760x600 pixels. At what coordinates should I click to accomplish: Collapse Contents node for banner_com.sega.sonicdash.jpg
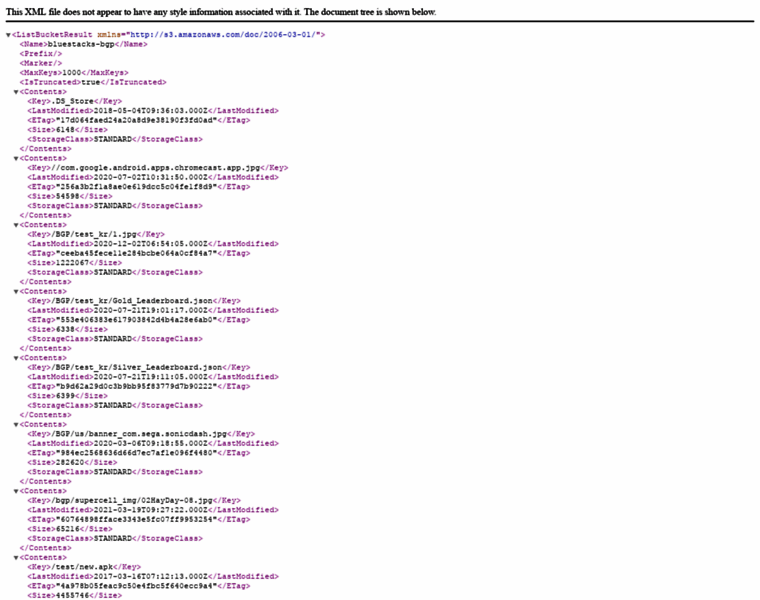16,425
